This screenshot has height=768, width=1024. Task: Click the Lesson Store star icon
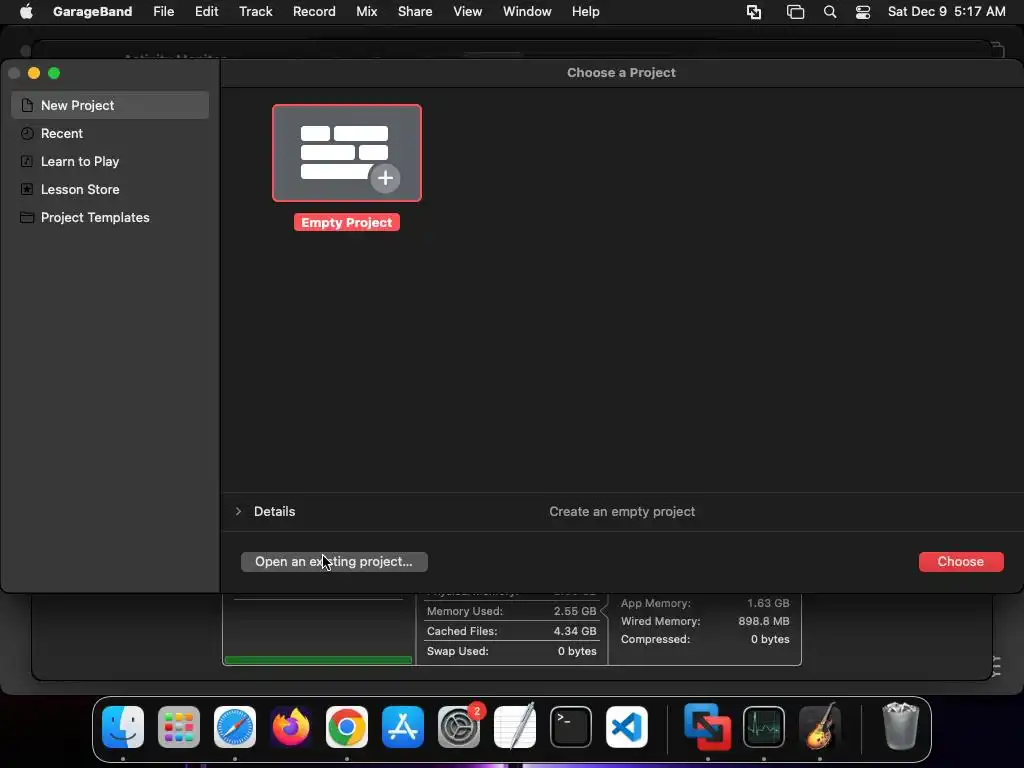click(x=27, y=189)
